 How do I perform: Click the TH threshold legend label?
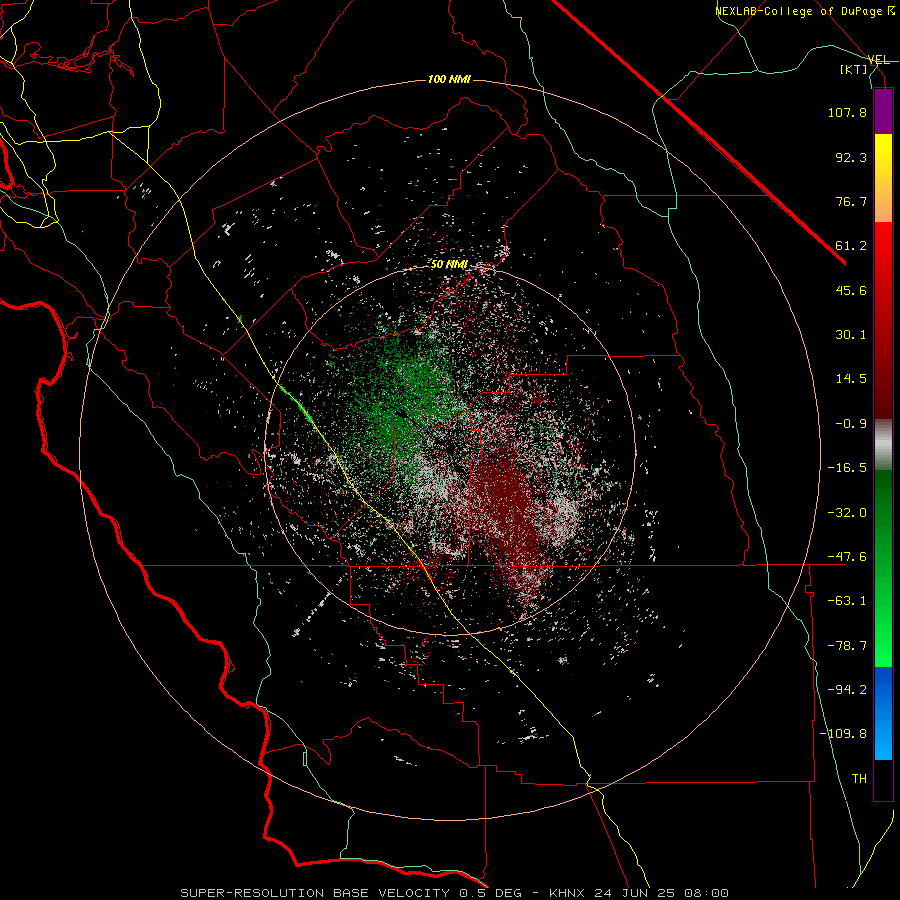coord(859,779)
